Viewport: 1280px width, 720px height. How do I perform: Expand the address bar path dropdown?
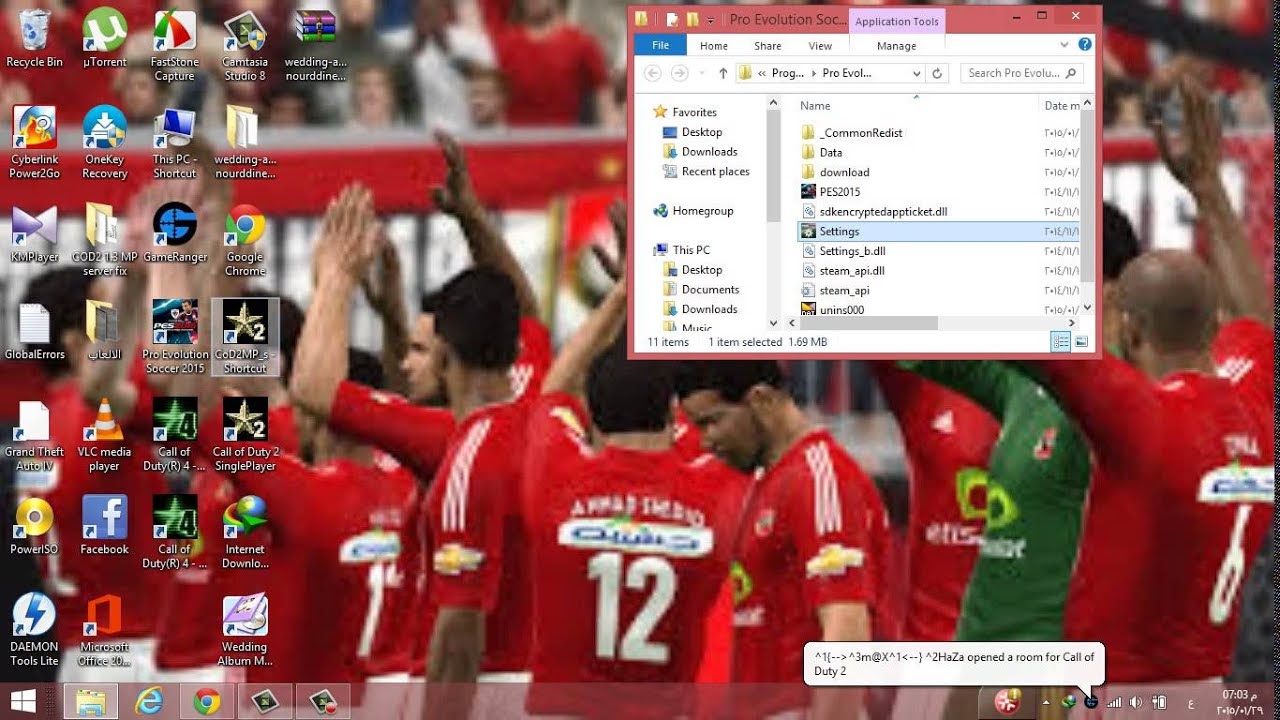[916, 73]
